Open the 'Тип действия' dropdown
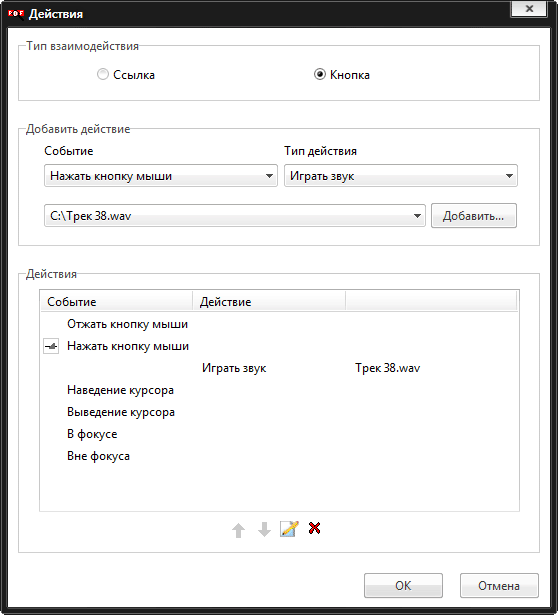 click(401, 176)
